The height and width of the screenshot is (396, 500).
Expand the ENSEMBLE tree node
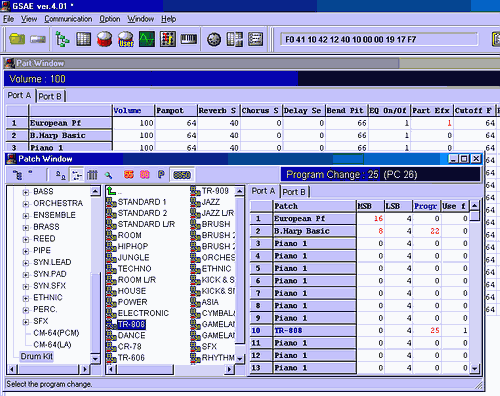26,216
